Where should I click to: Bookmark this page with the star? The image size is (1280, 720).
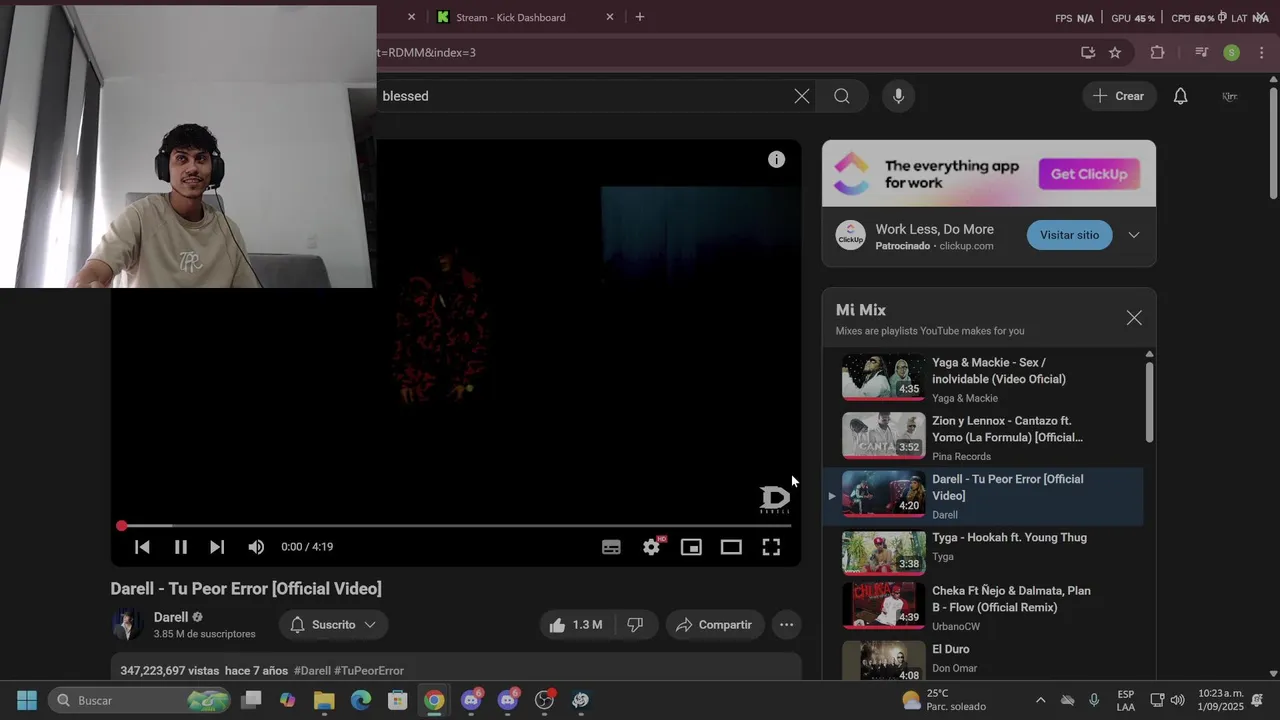(x=1115, y=52)
